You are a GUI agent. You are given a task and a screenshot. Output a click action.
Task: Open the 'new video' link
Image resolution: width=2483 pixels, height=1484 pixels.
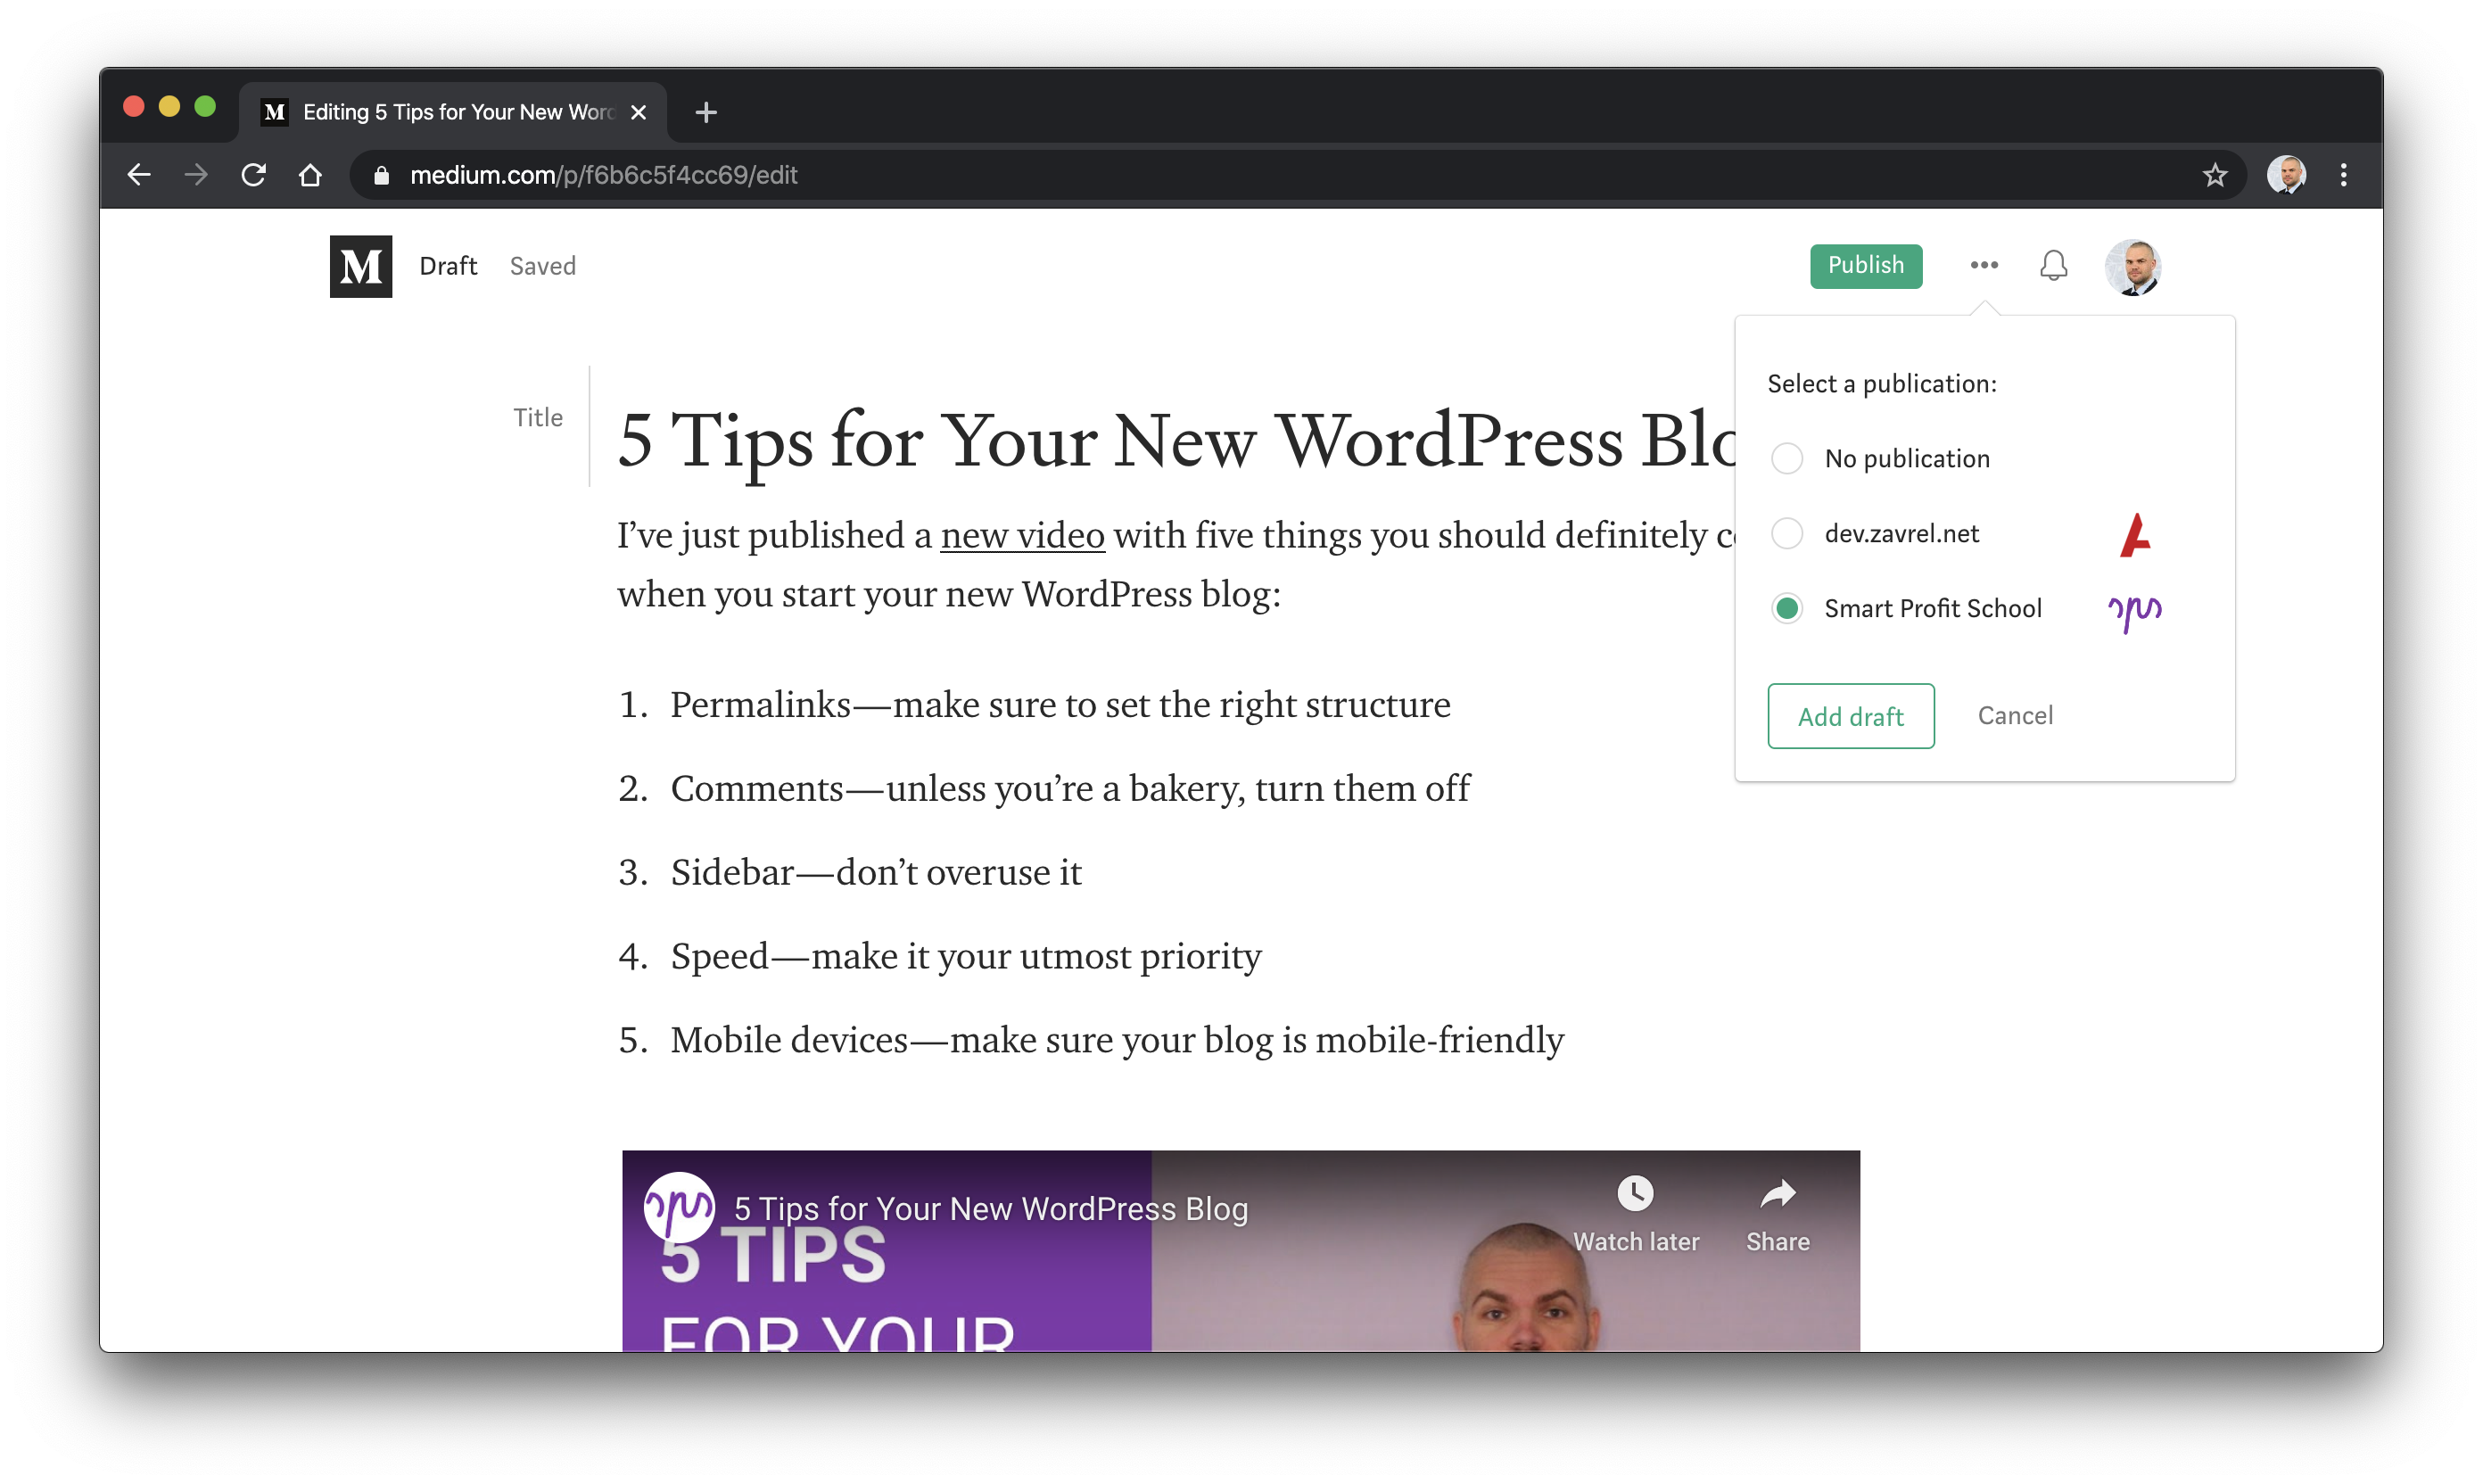click(x=1021, y=536)
